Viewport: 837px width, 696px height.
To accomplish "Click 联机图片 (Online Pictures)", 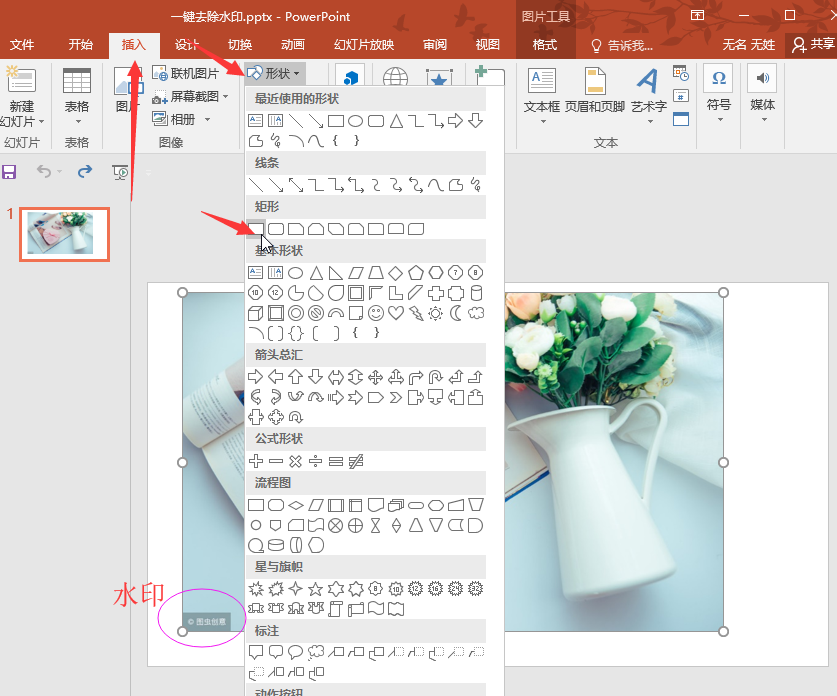I will point(185,73).
